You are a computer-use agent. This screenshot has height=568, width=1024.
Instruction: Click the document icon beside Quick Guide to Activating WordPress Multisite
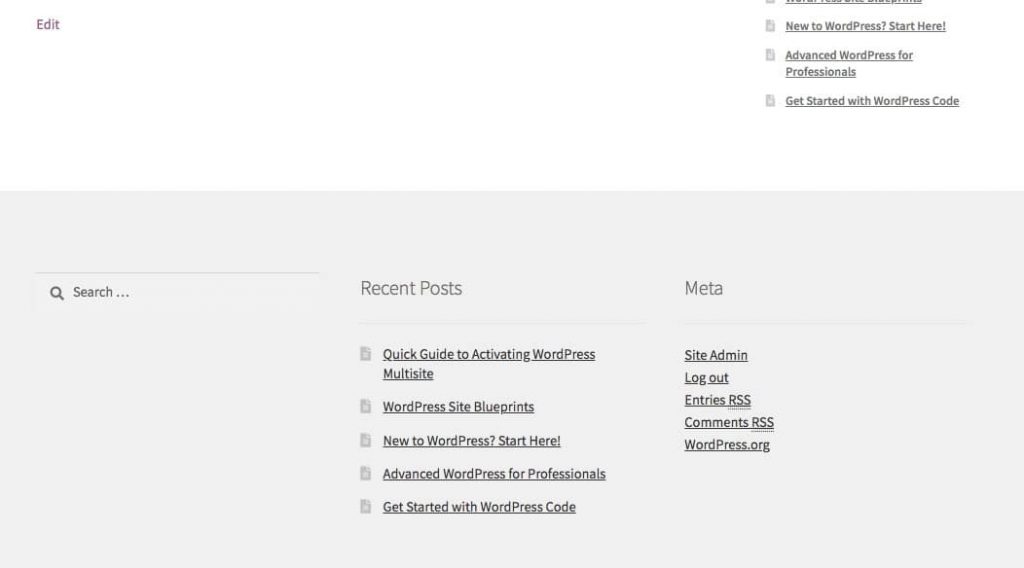pyautogui.click(x=366, y=354)
